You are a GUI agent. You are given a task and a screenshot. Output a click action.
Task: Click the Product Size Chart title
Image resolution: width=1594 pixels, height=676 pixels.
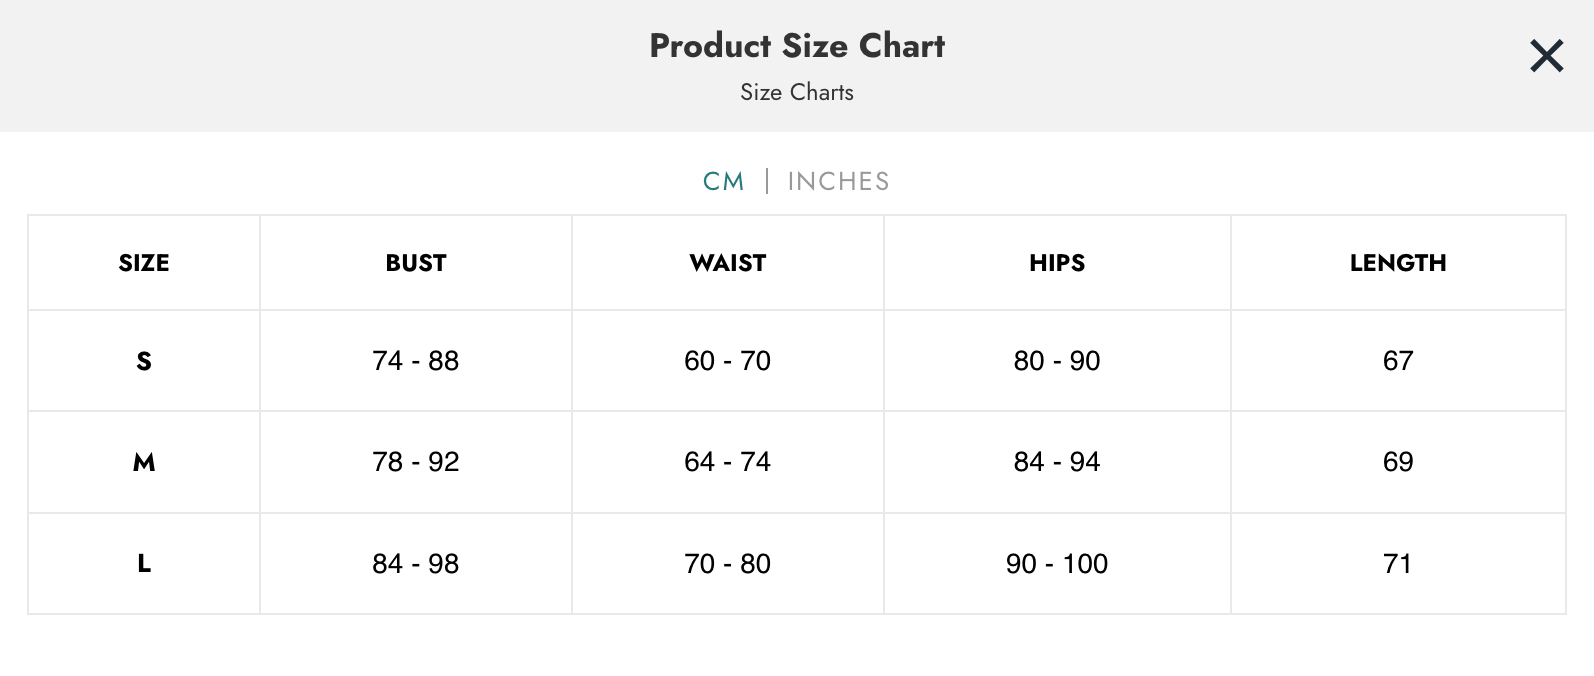(796, 45)
